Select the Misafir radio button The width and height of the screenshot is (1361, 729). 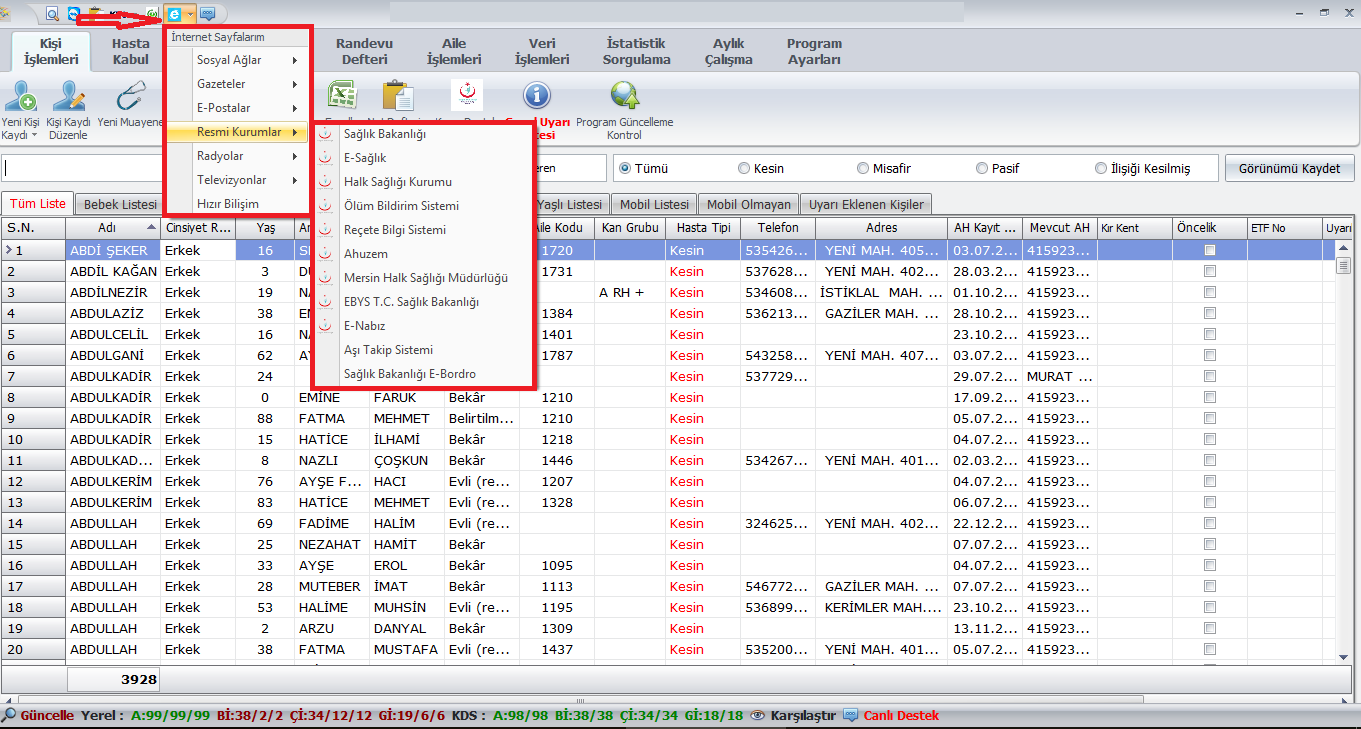(x=864, y=169)
